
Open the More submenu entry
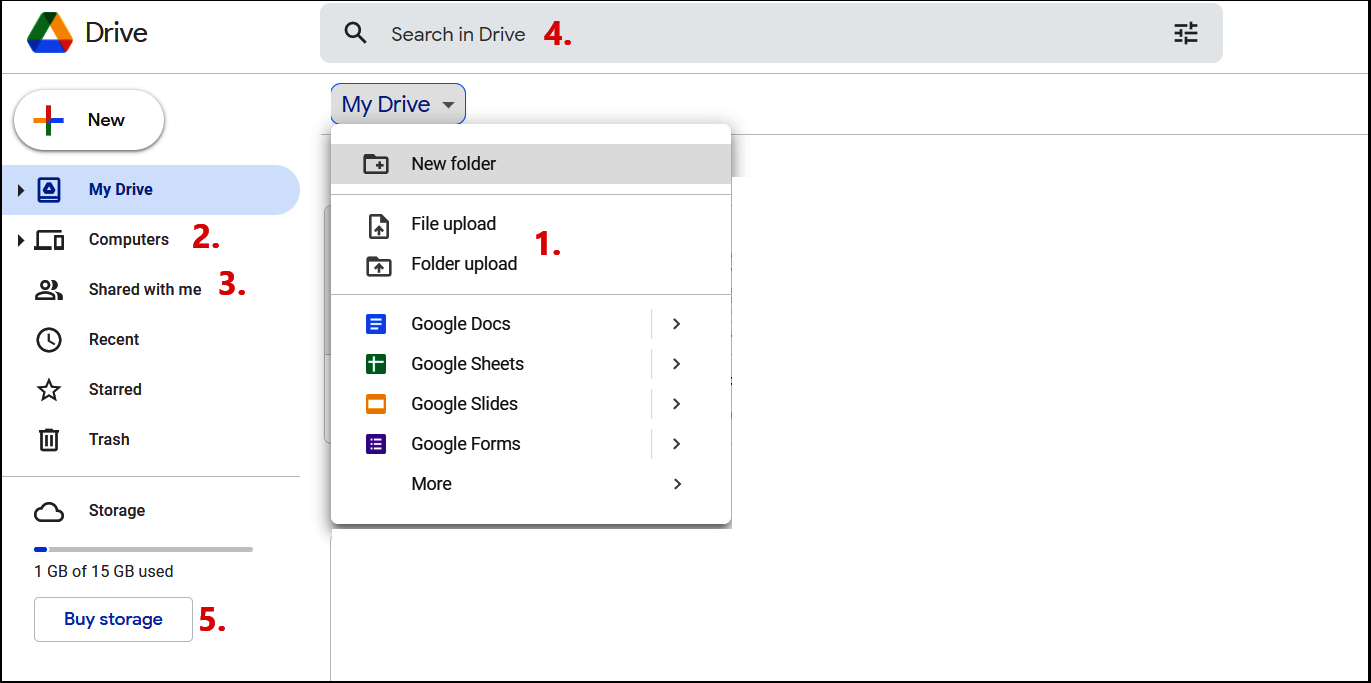click(430, 483)
